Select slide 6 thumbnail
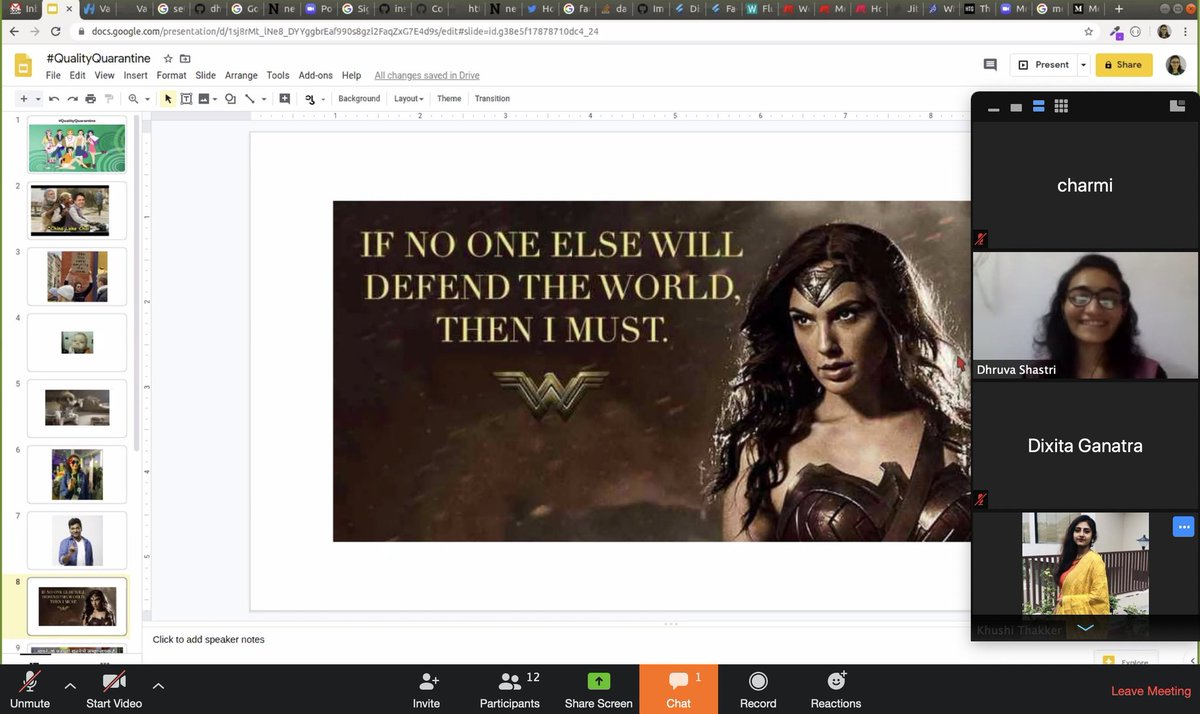This screenshot has height=714, width=1200. click(77, 474)
